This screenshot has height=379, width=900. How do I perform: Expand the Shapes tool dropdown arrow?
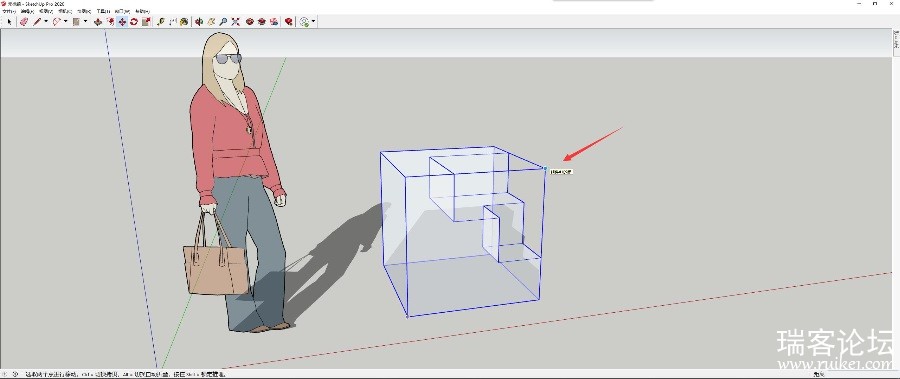(85, 21)
